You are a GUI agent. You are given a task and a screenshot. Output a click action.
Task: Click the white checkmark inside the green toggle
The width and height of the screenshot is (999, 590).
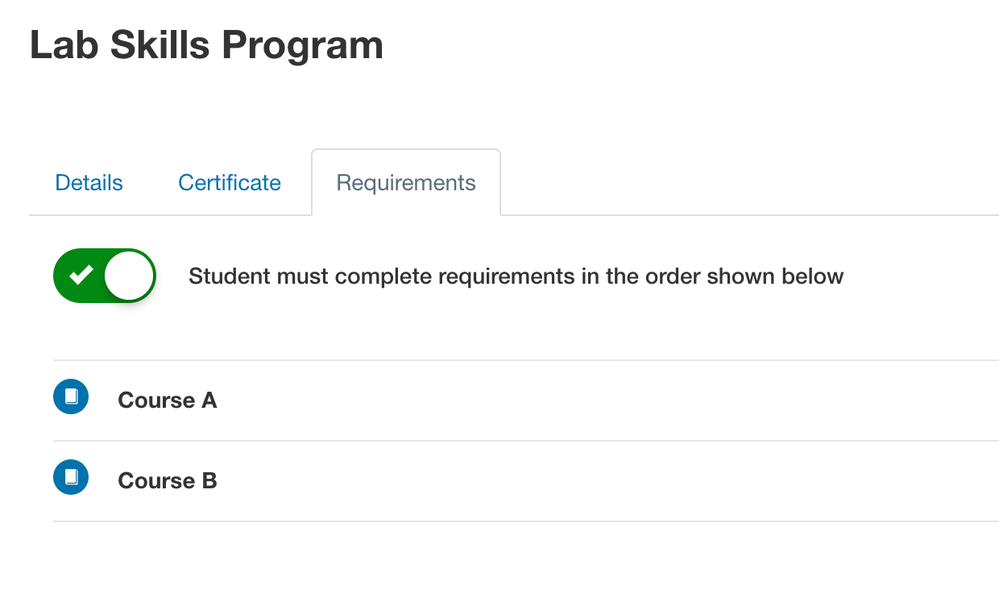point(81,275)
